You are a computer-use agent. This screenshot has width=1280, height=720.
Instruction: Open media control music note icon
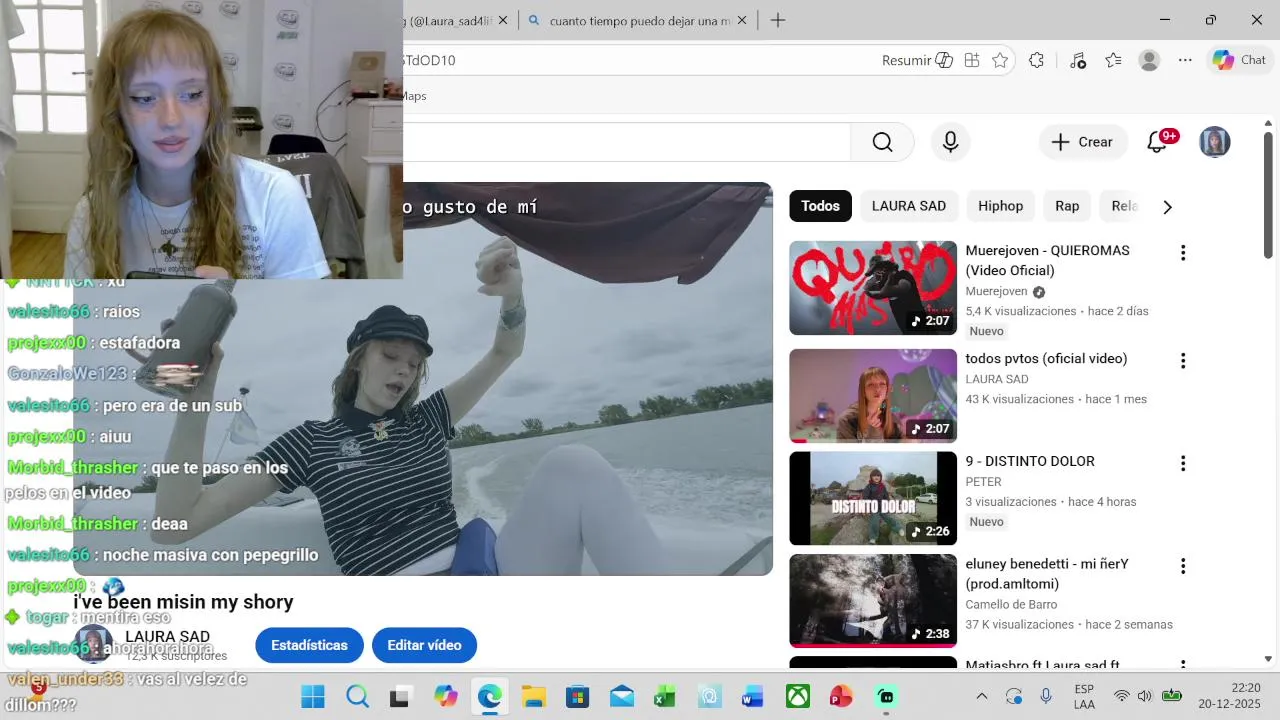coord(1077,60)
